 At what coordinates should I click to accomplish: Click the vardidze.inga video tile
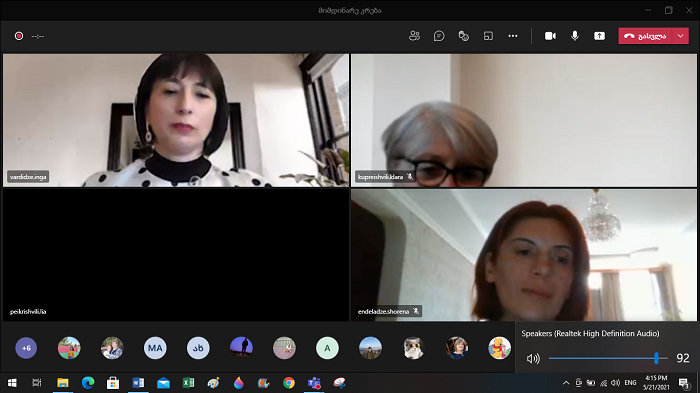176,120
